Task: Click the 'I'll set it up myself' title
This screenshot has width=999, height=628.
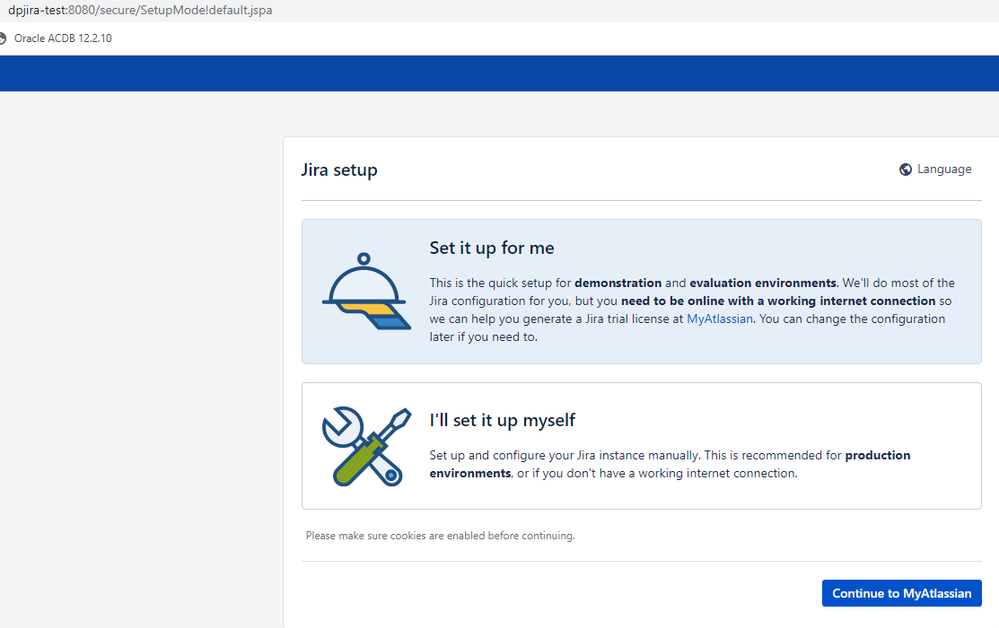Action: point(502,420)
